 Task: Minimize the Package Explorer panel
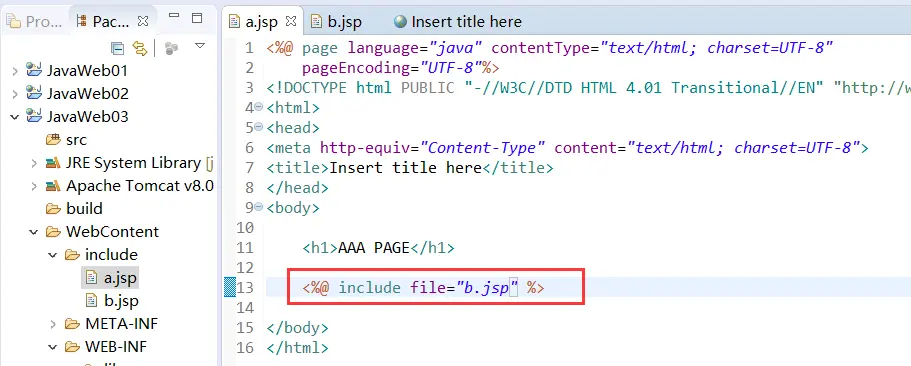[174, 17]
